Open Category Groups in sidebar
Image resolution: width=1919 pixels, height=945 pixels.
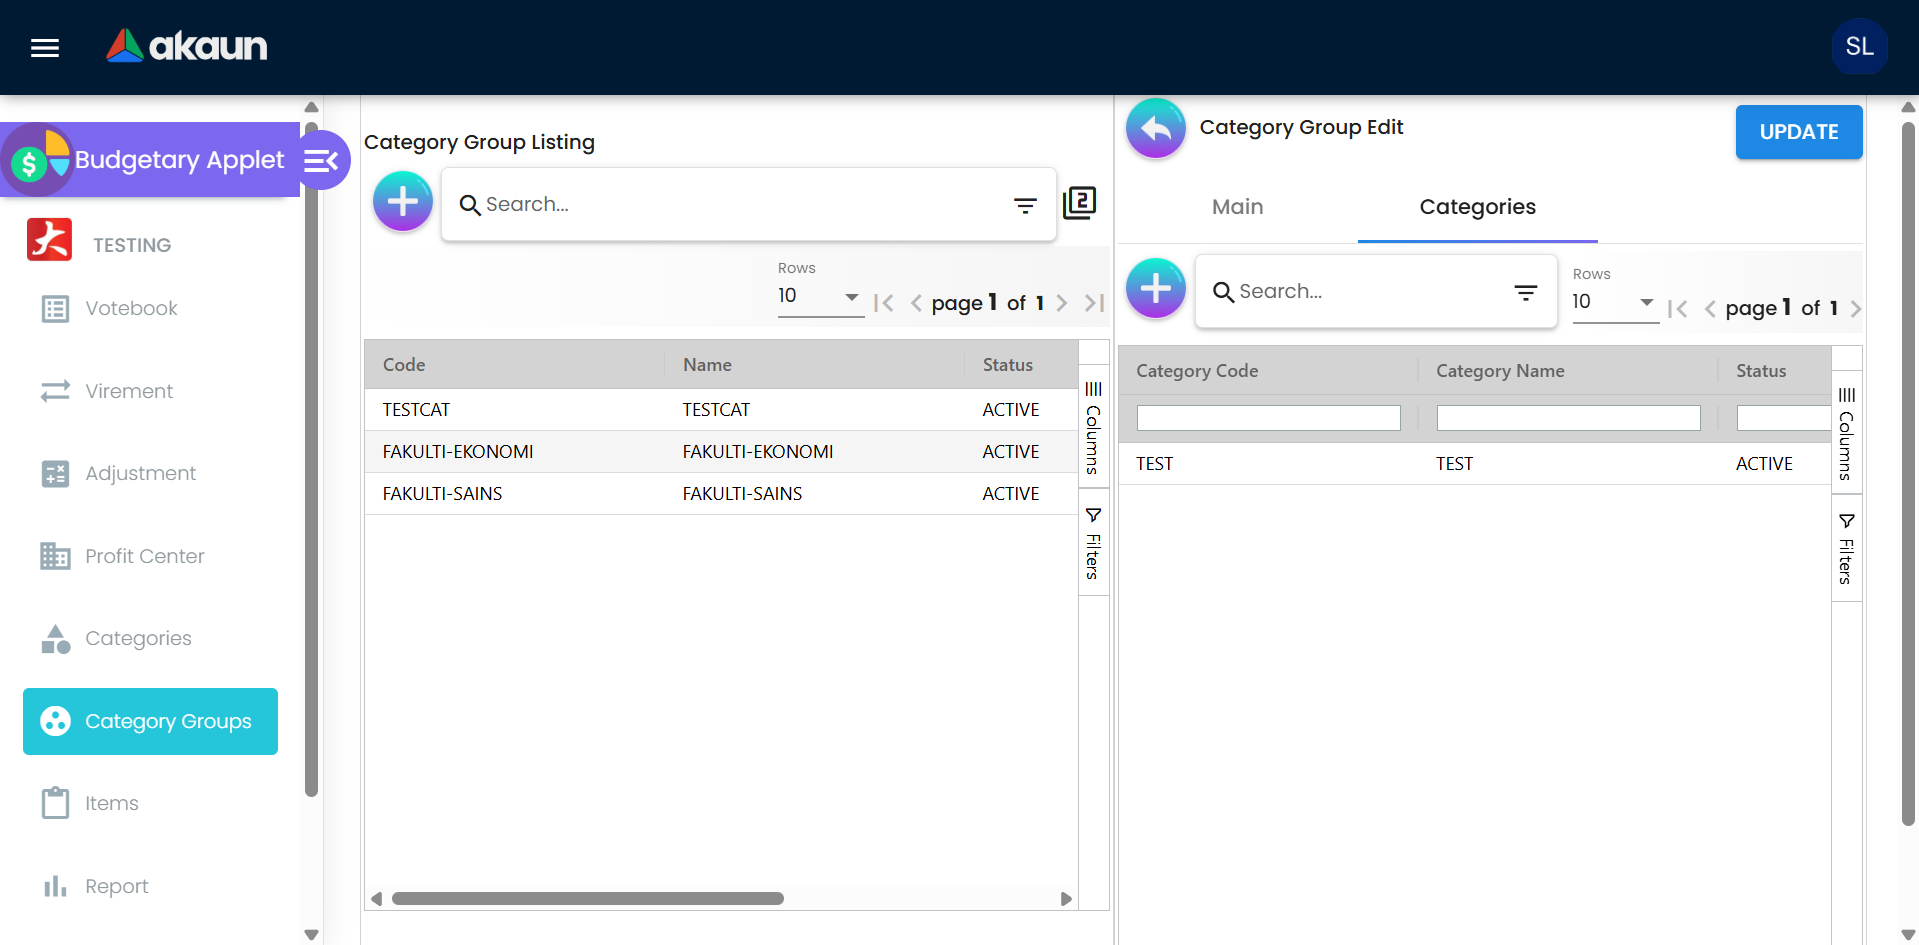150,721
